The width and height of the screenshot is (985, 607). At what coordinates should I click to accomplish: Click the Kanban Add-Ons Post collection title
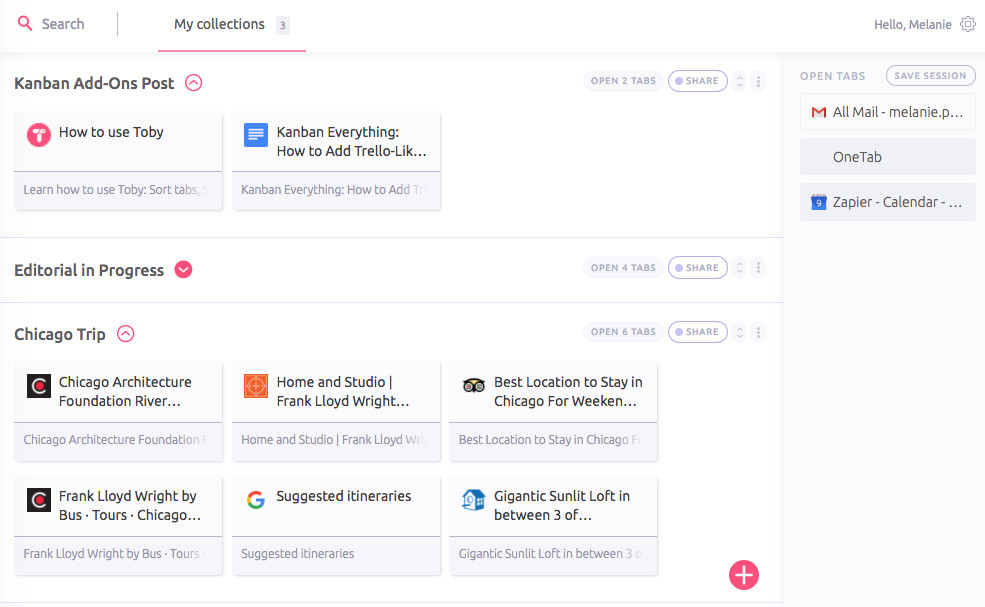tap(94, 83)
